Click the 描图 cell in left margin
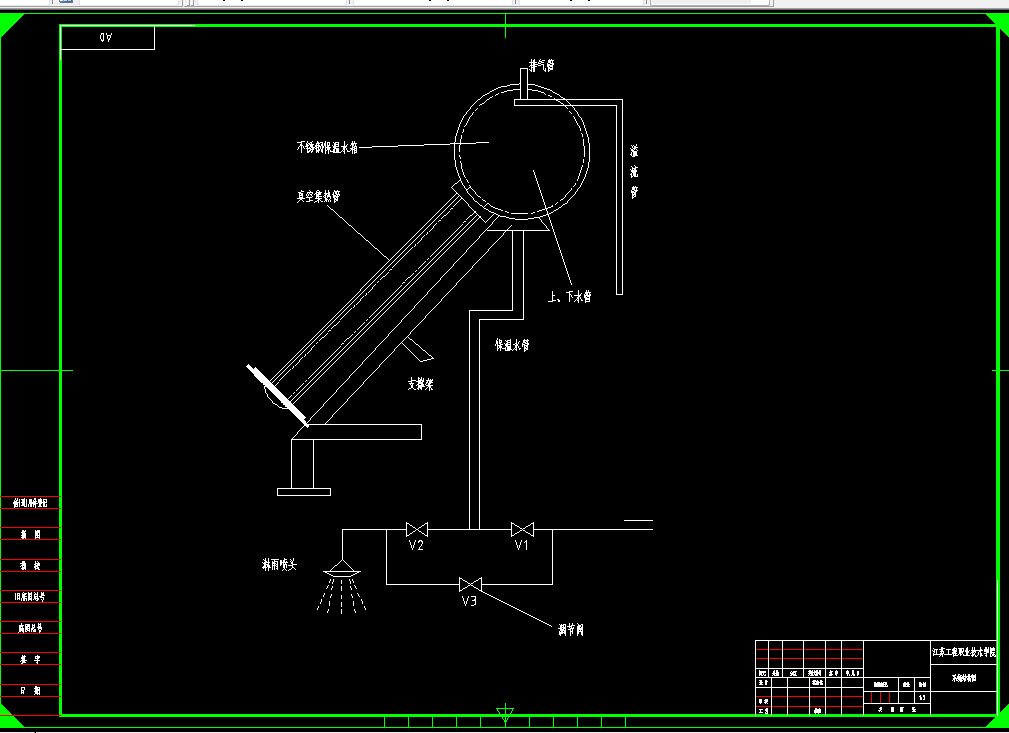 click(x=30, y=534)
